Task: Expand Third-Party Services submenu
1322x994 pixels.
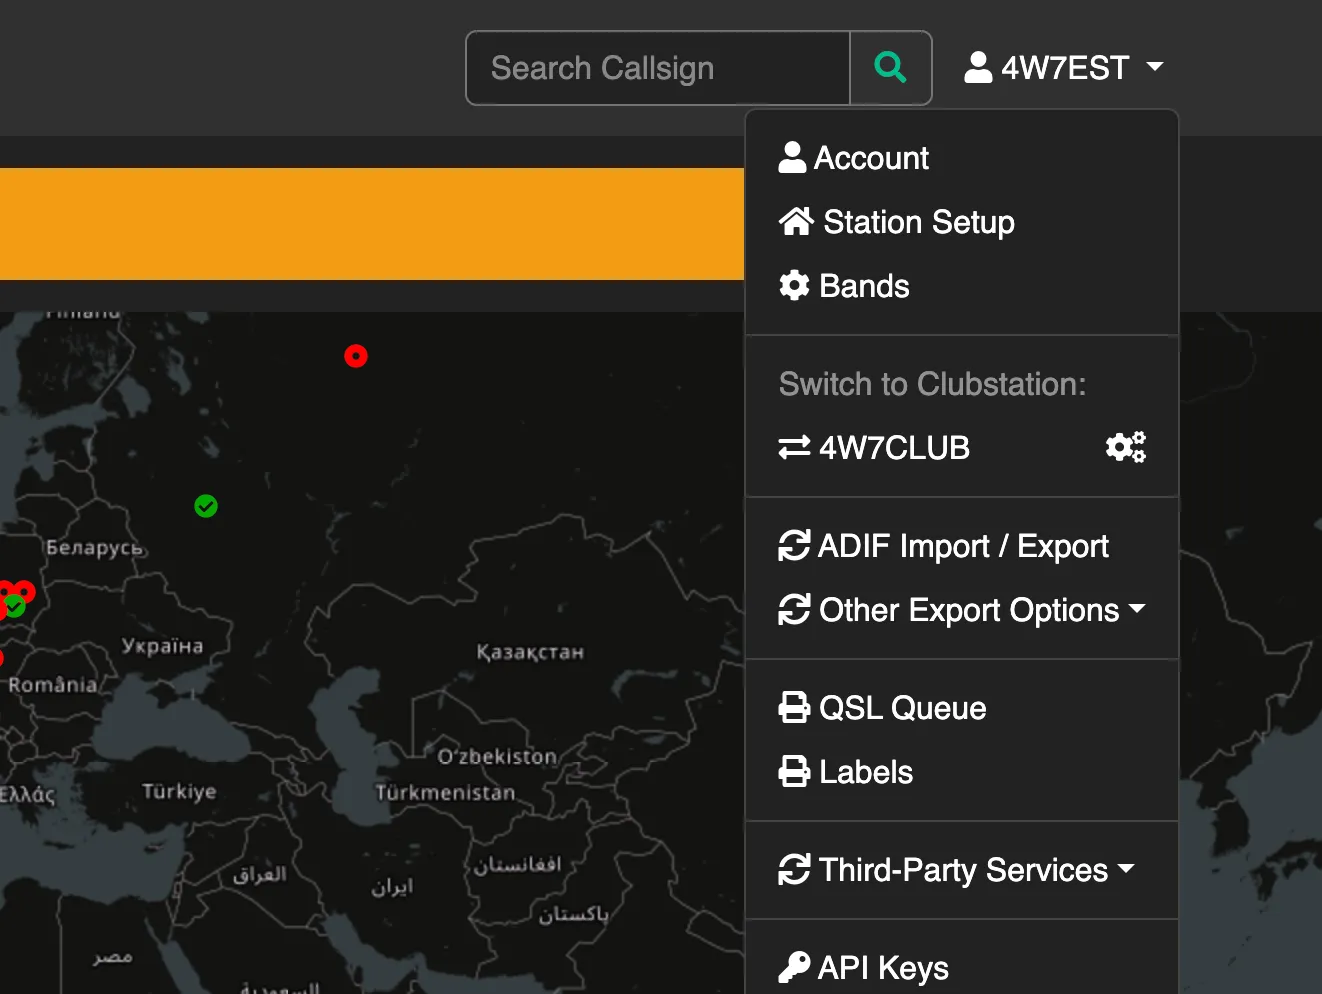Action: coord(976,870)
